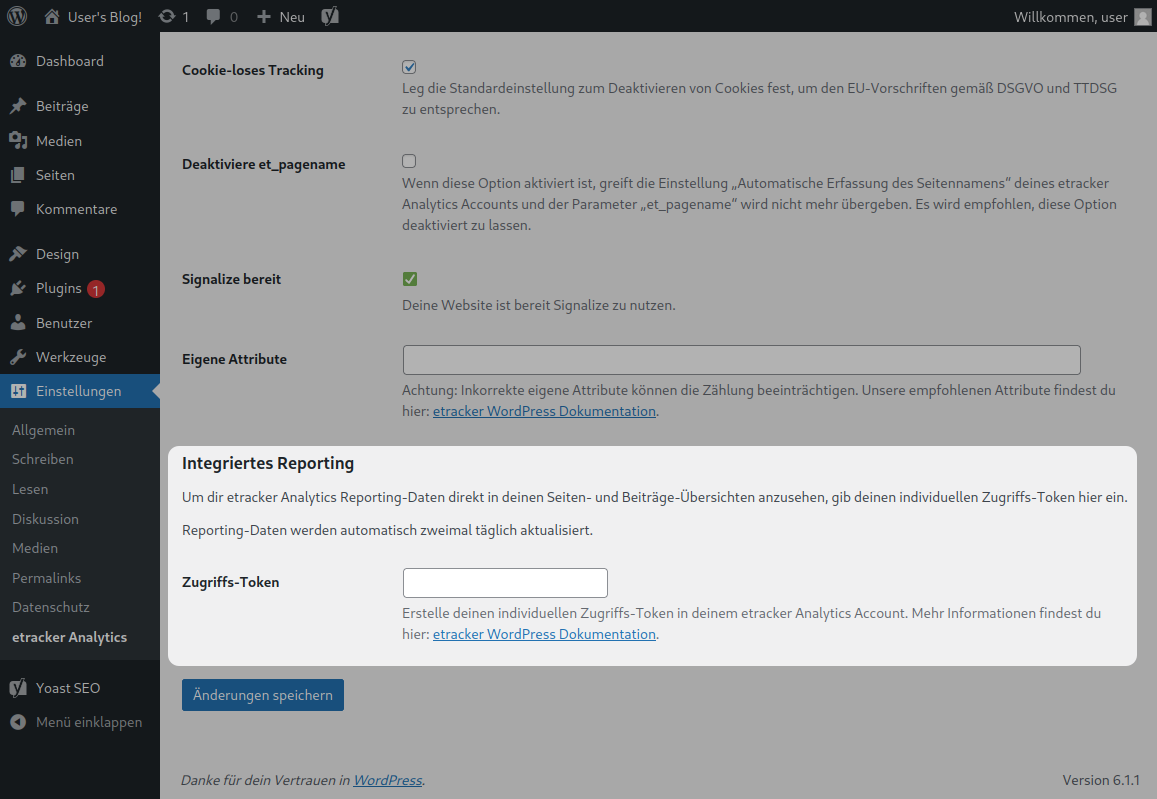Enable the Deaktiviere et_pagename checkbox
Viewport: 1157px width, 799px height.
[x=409, y=161]
